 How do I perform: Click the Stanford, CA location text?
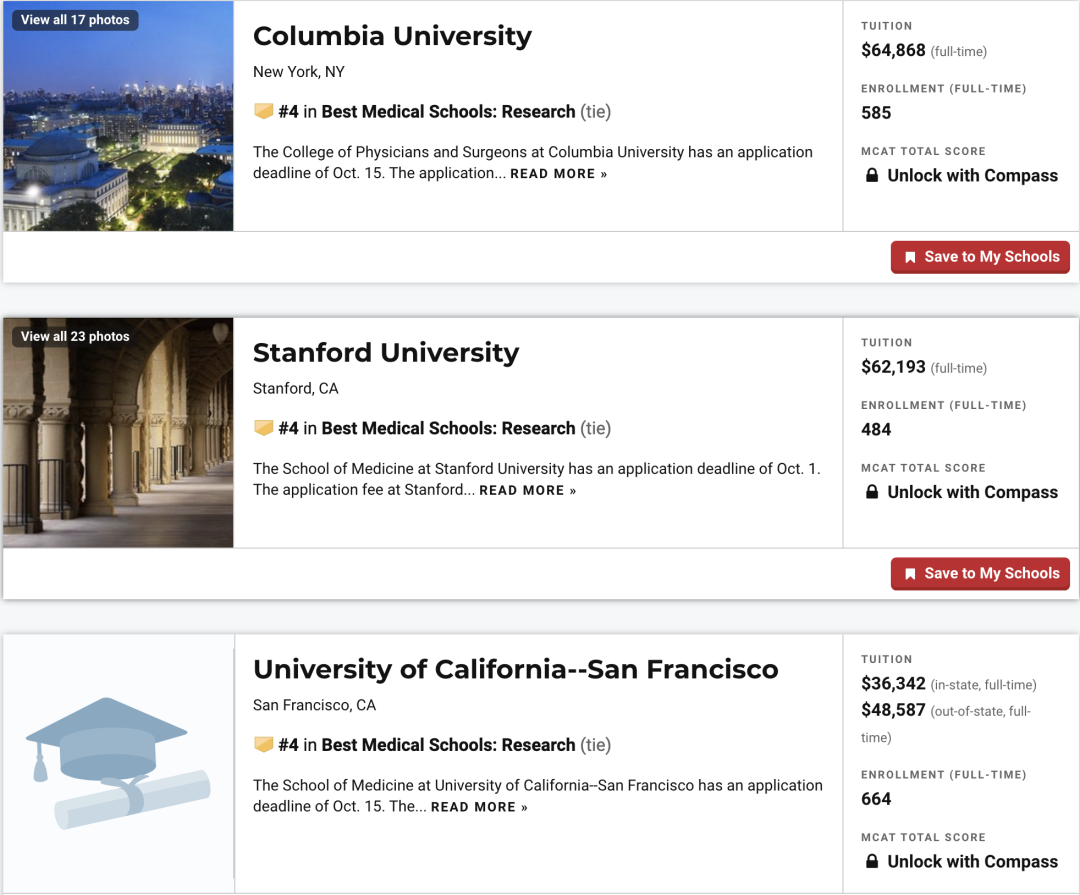[x=295, y=389]
